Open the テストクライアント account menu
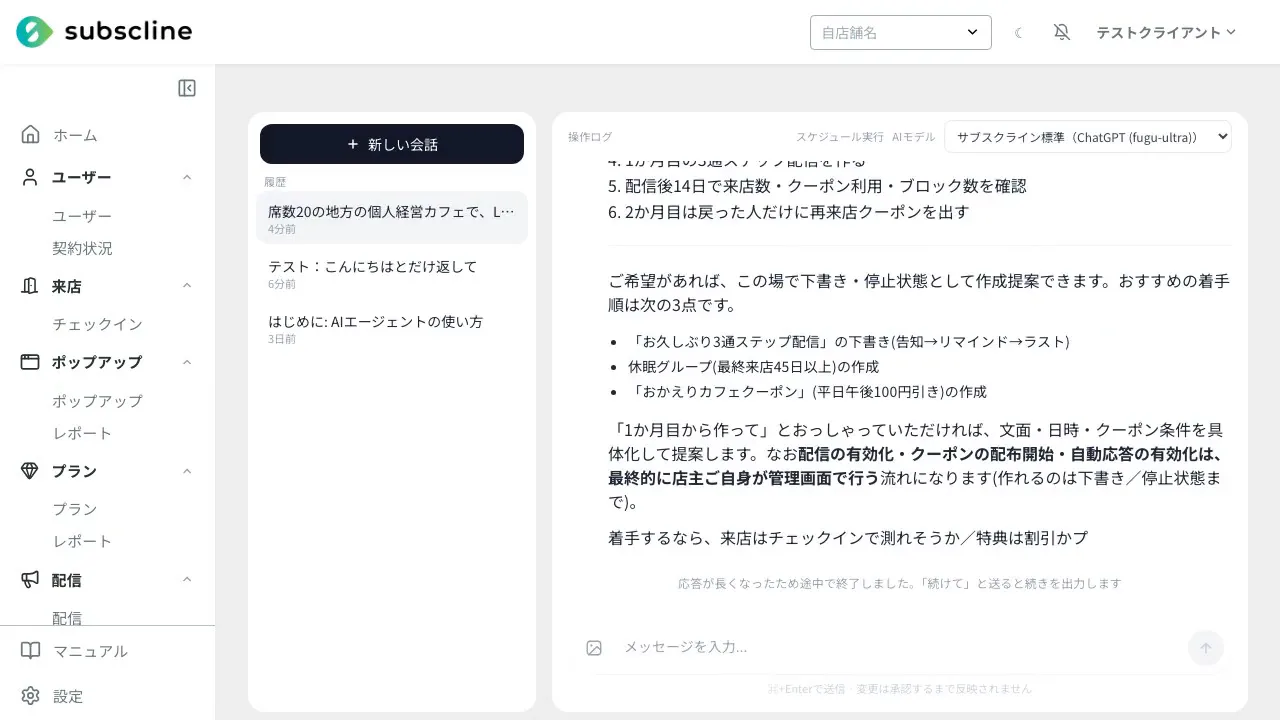Image resolution: width=1280 pixels, height=720 pixels. (x=1166, y=32)
